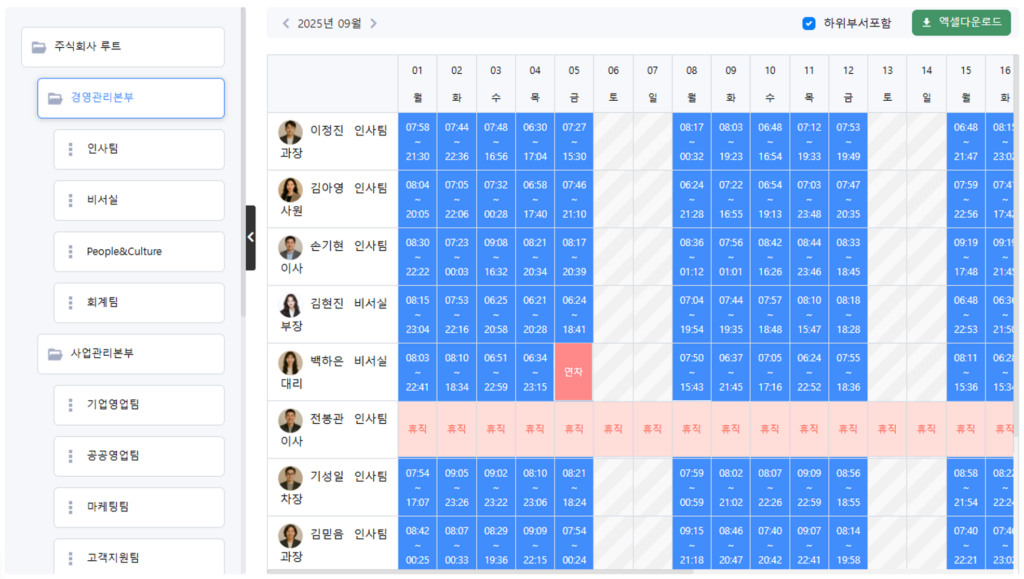
Task: Click the 2025년 09월 month label
Action: (329, 23)
